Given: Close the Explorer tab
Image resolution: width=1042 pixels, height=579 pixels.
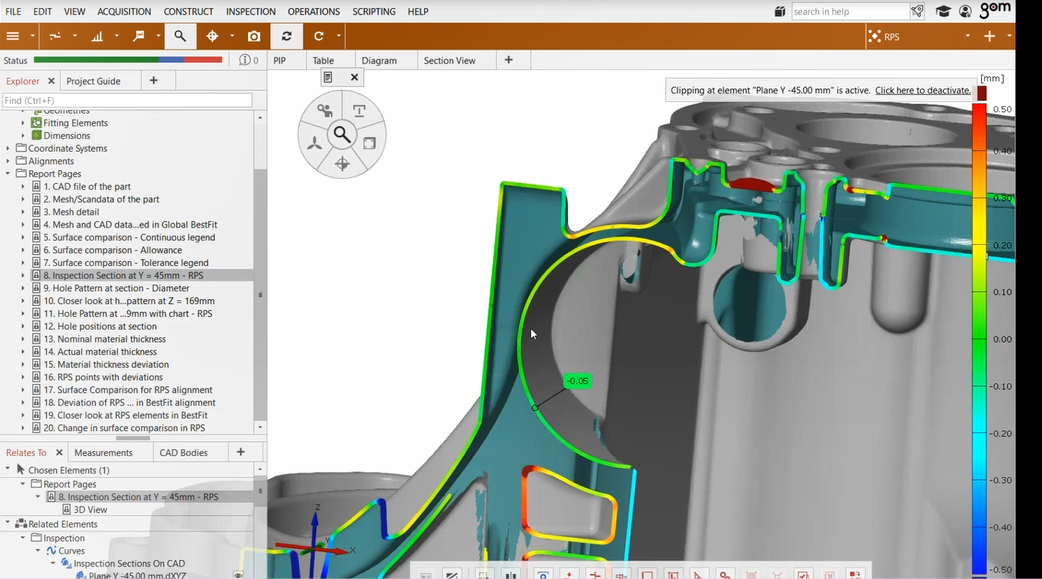Looking at the screenshot, I should [50, 81].
